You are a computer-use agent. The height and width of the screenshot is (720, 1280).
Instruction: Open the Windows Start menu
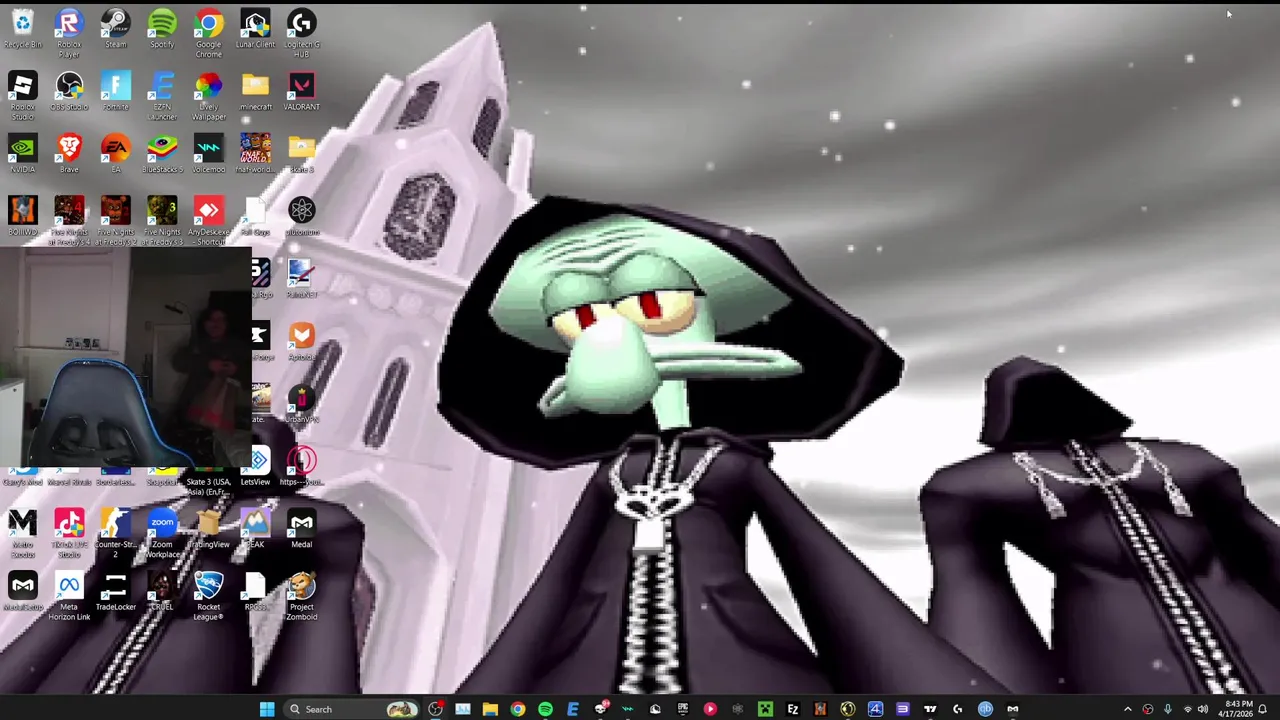[x=267, y=709]
